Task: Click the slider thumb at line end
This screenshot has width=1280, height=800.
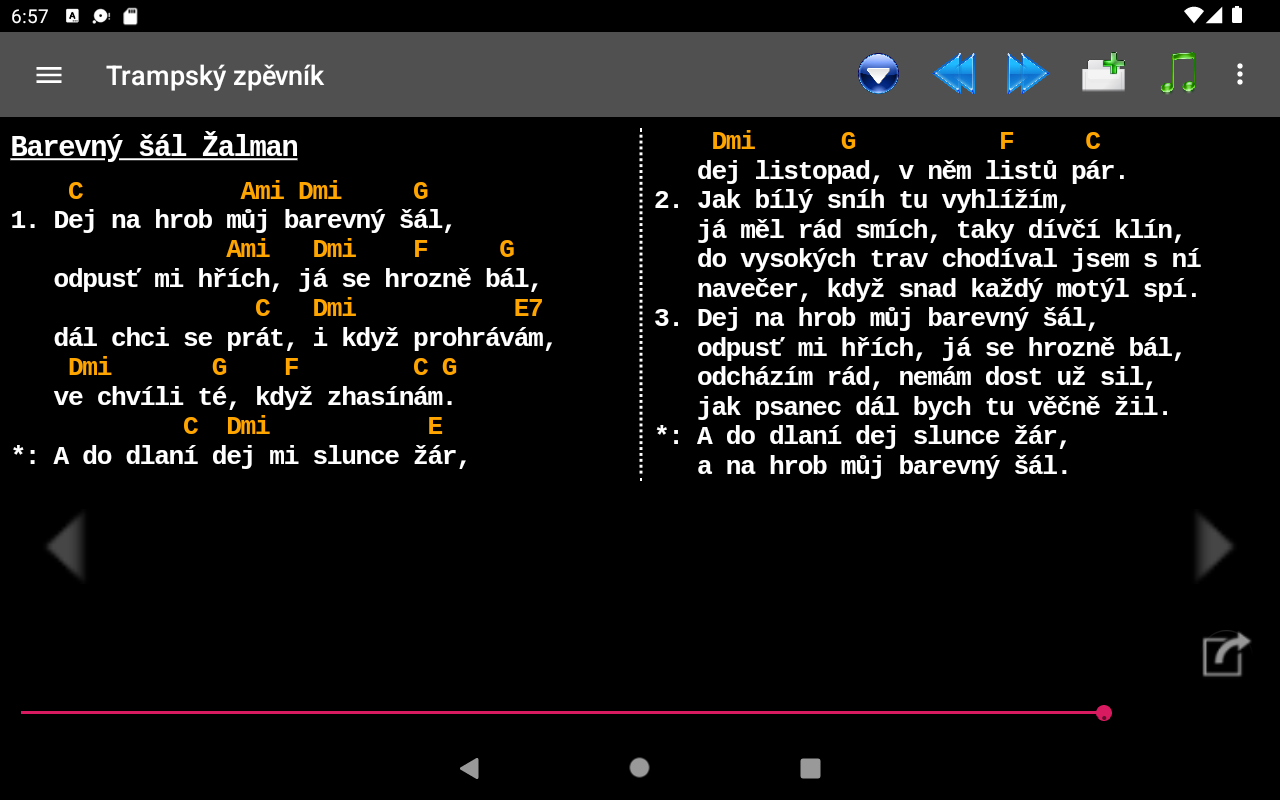Action: (x=1104, y=713)
